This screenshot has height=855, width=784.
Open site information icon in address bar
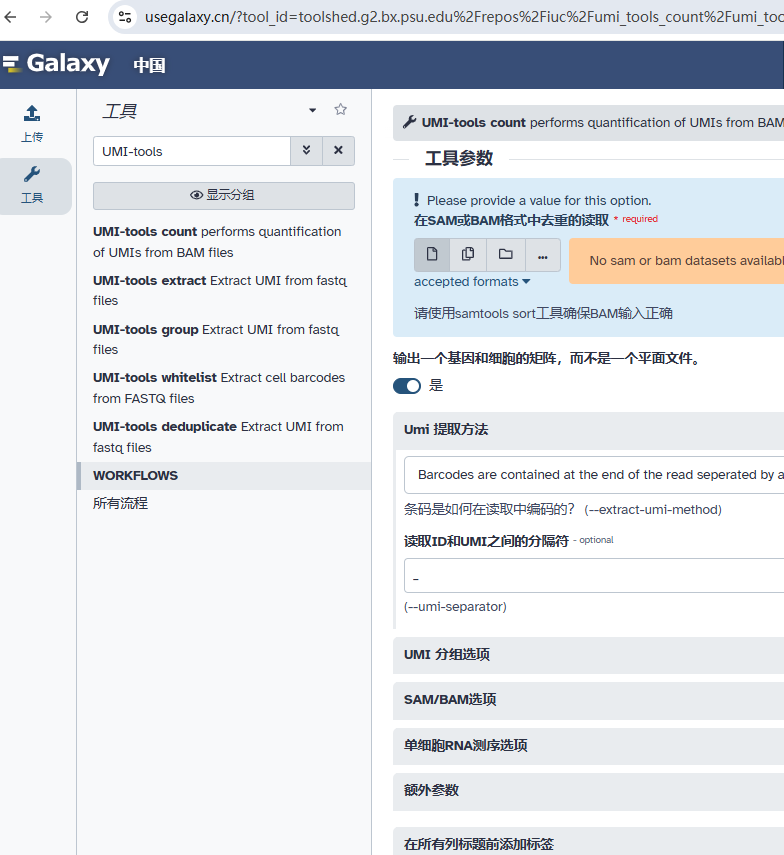(x=125, y=17)
